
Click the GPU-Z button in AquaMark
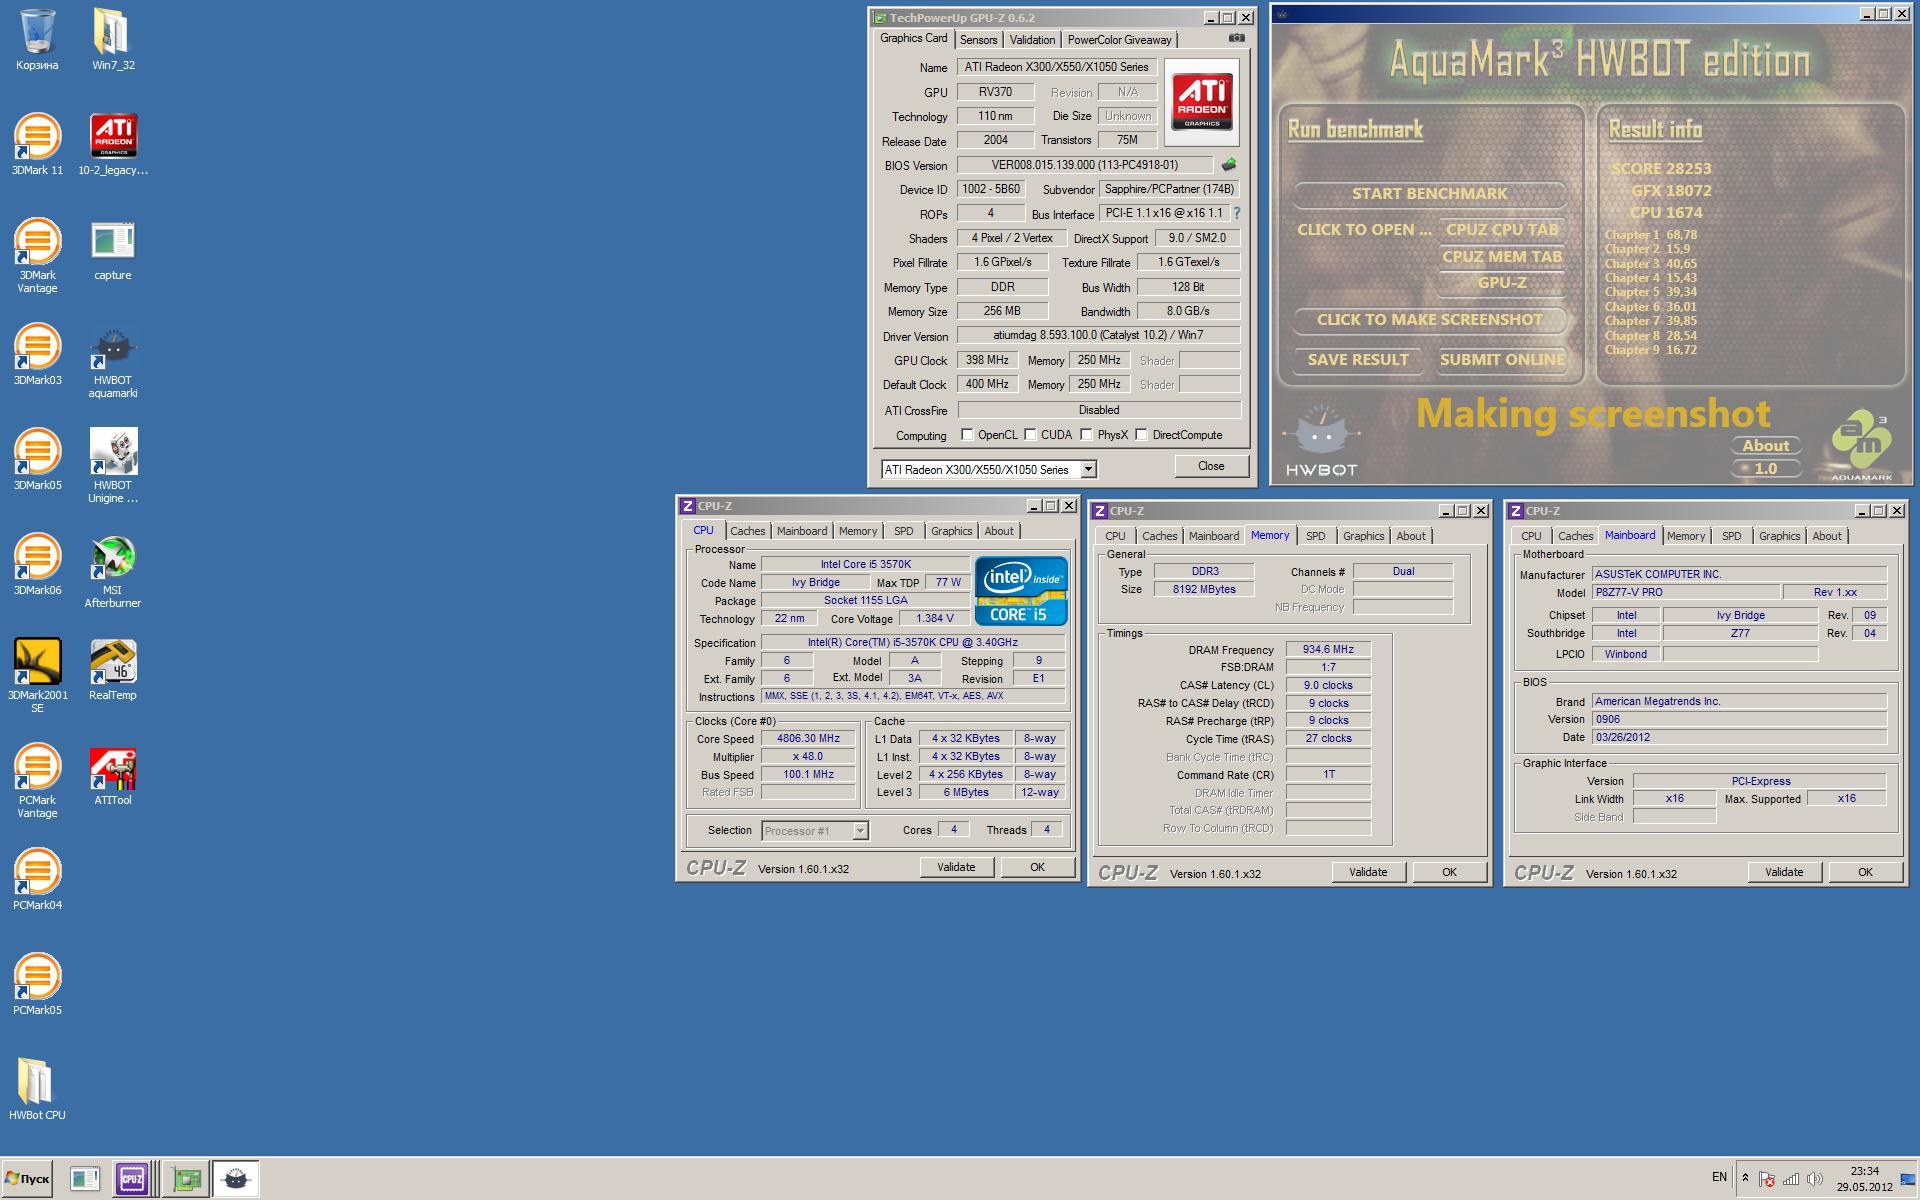[x=1502, y=283]
